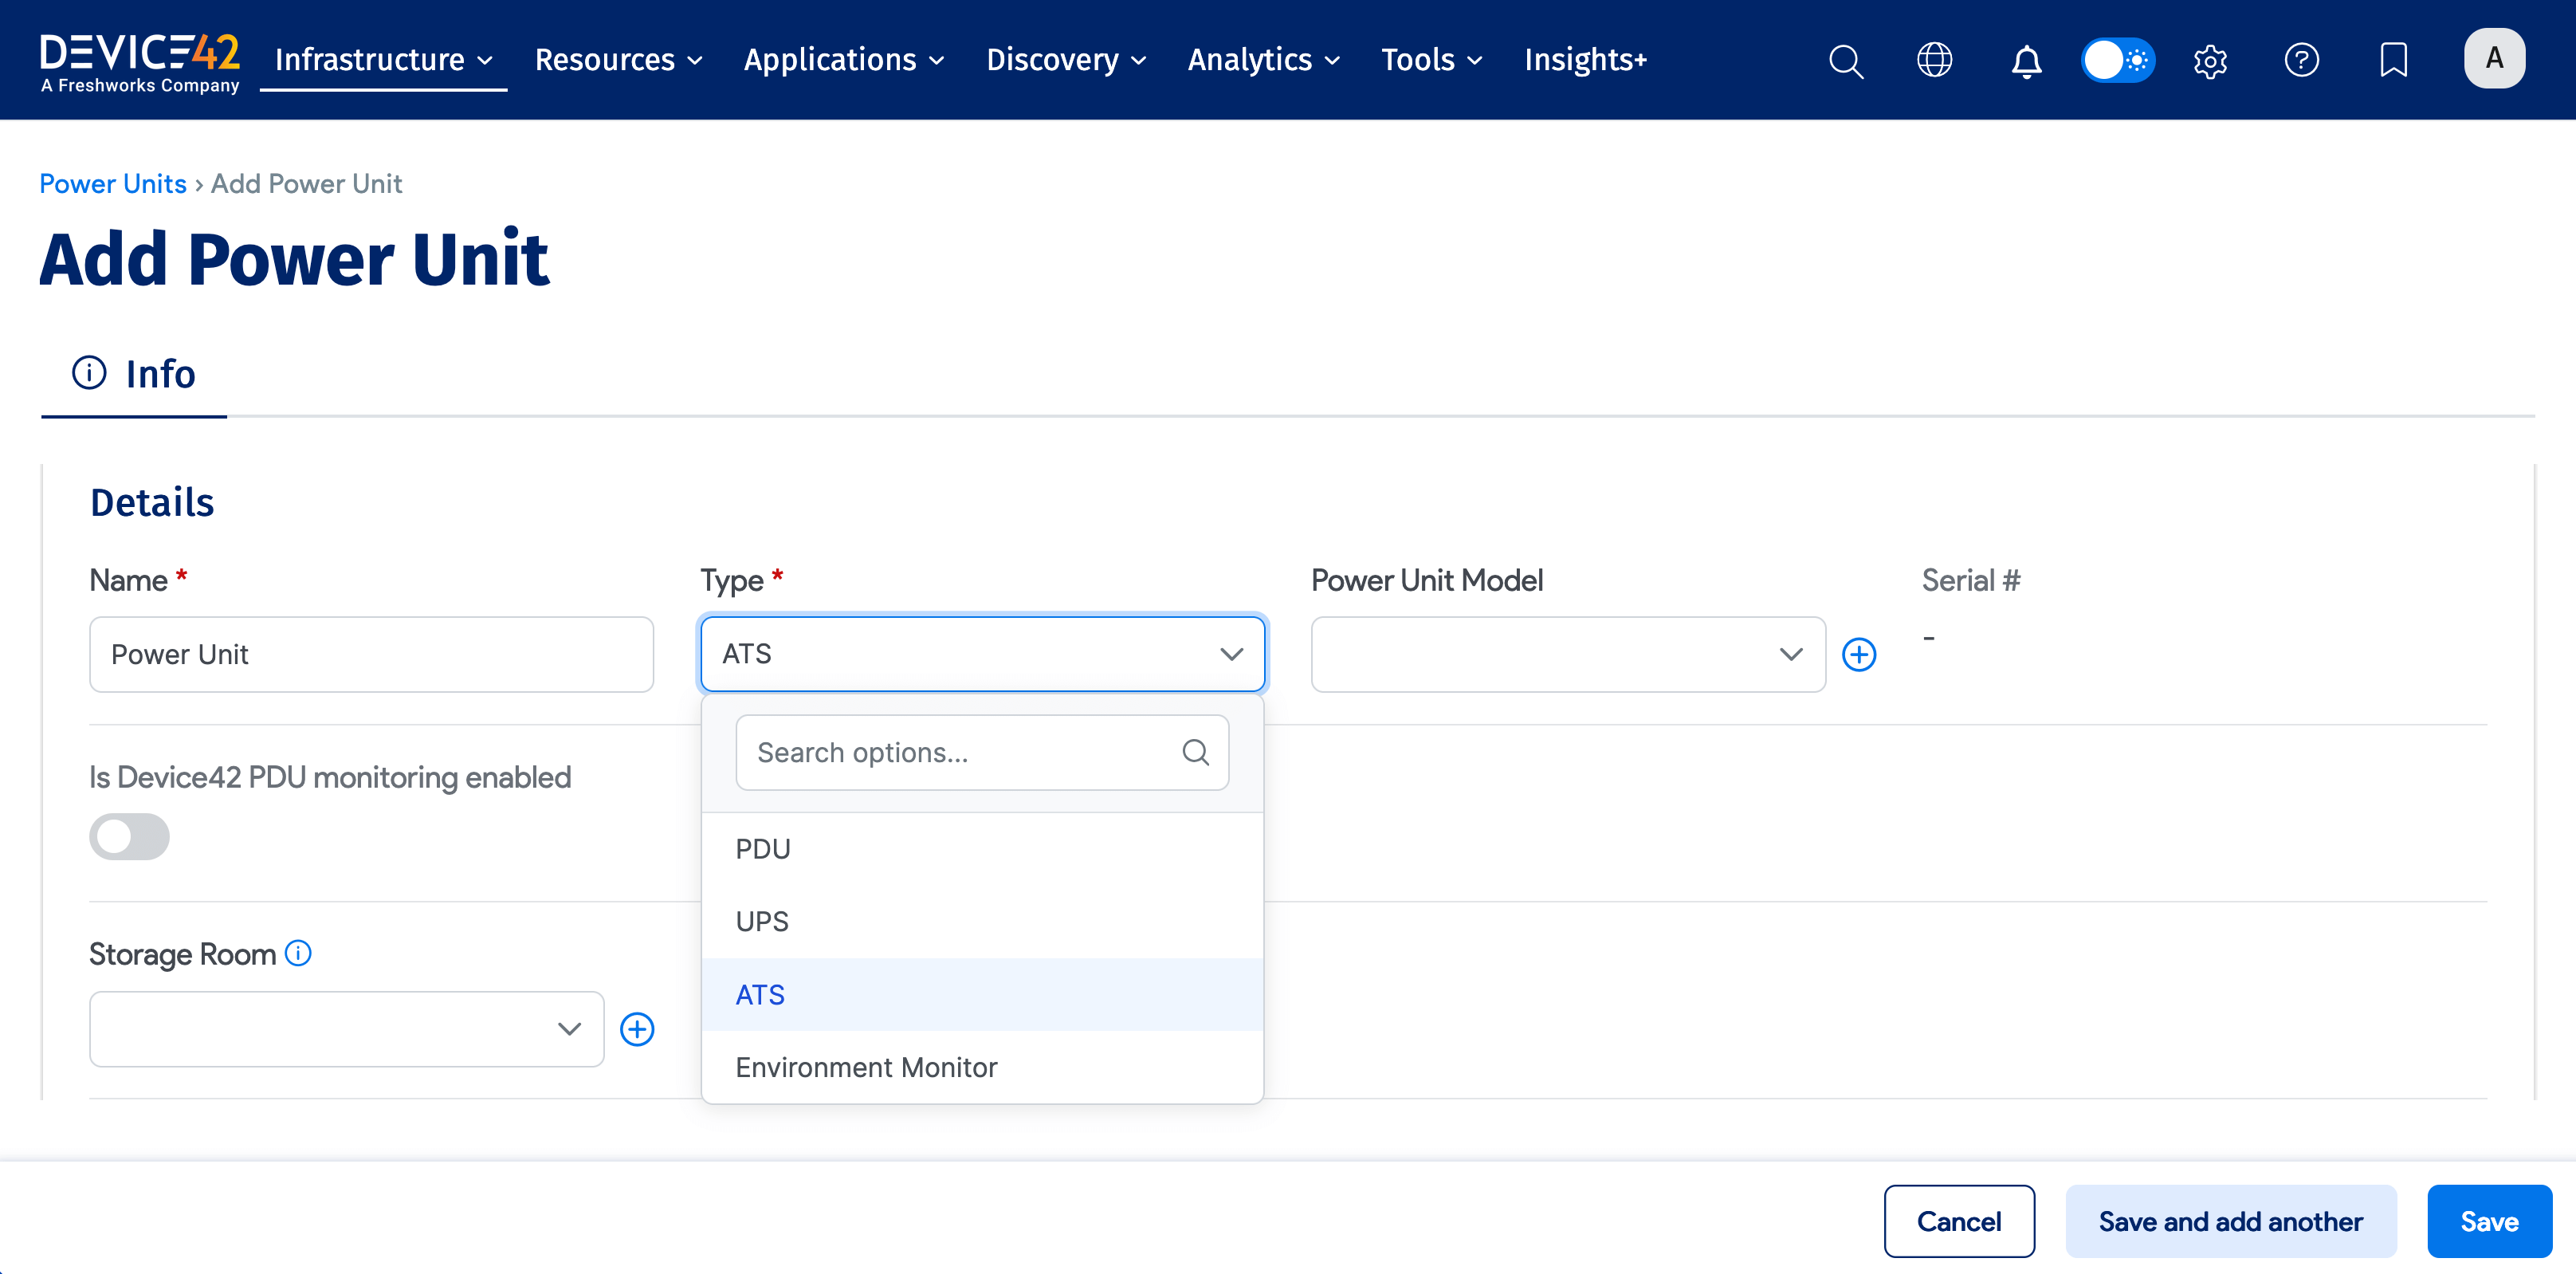Image resolution: width=2576 pixels, height=1274 pixels.
Task: Click the search magnifier in options box
Action: (1196, 752)
